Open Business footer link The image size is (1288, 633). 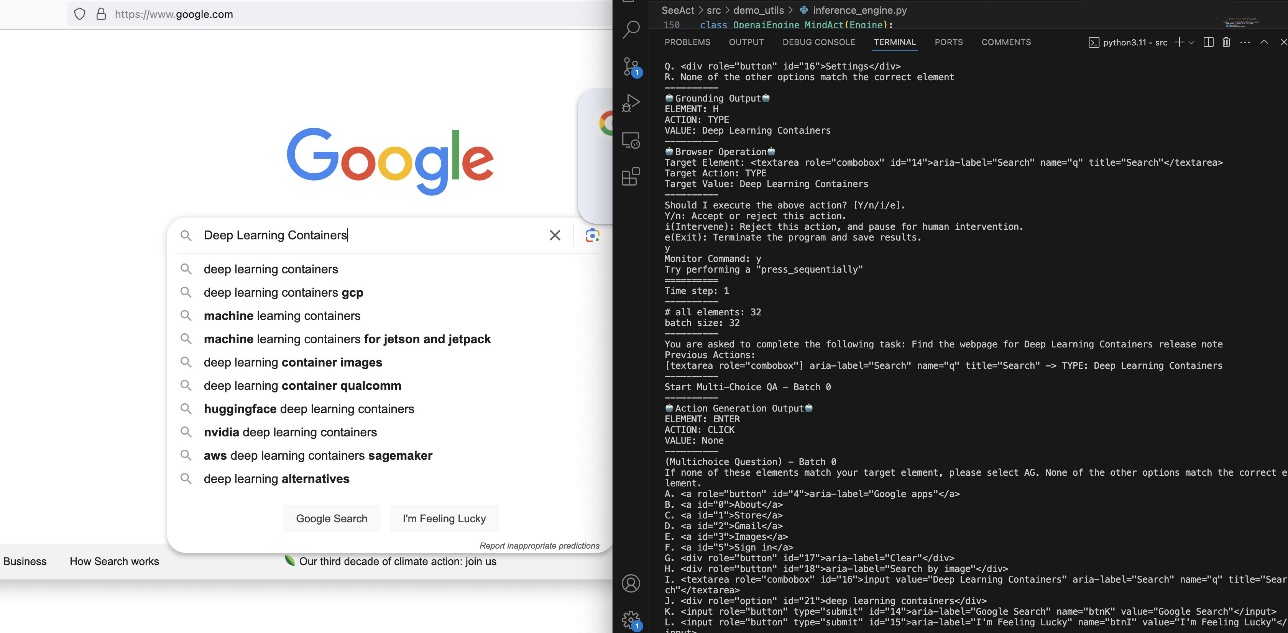tap(25, 561)
